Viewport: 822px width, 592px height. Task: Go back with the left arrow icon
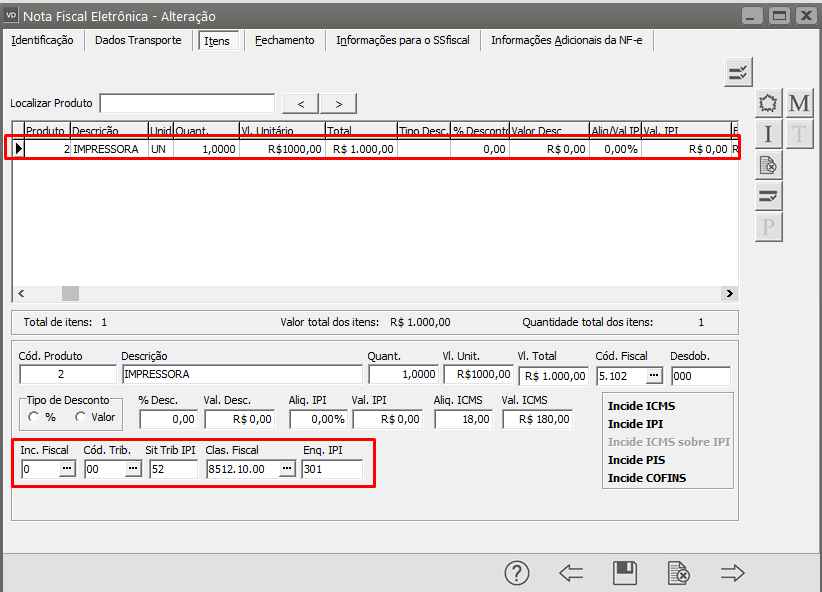pyautogui.click(x=571, y=573)
